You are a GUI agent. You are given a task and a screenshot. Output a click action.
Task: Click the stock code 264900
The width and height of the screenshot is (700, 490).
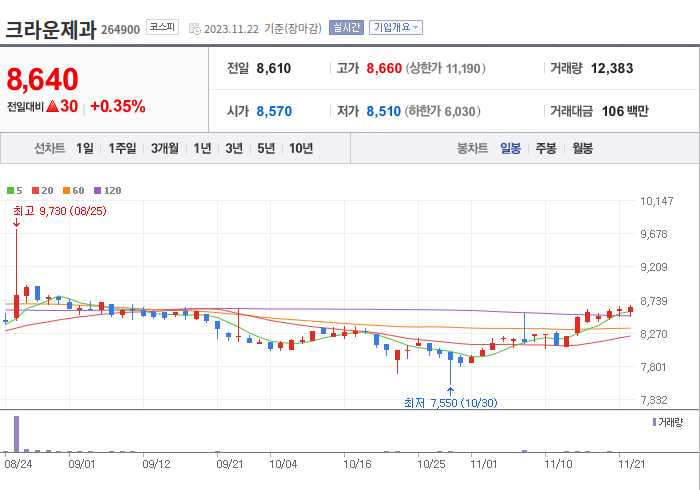[121, 30]
